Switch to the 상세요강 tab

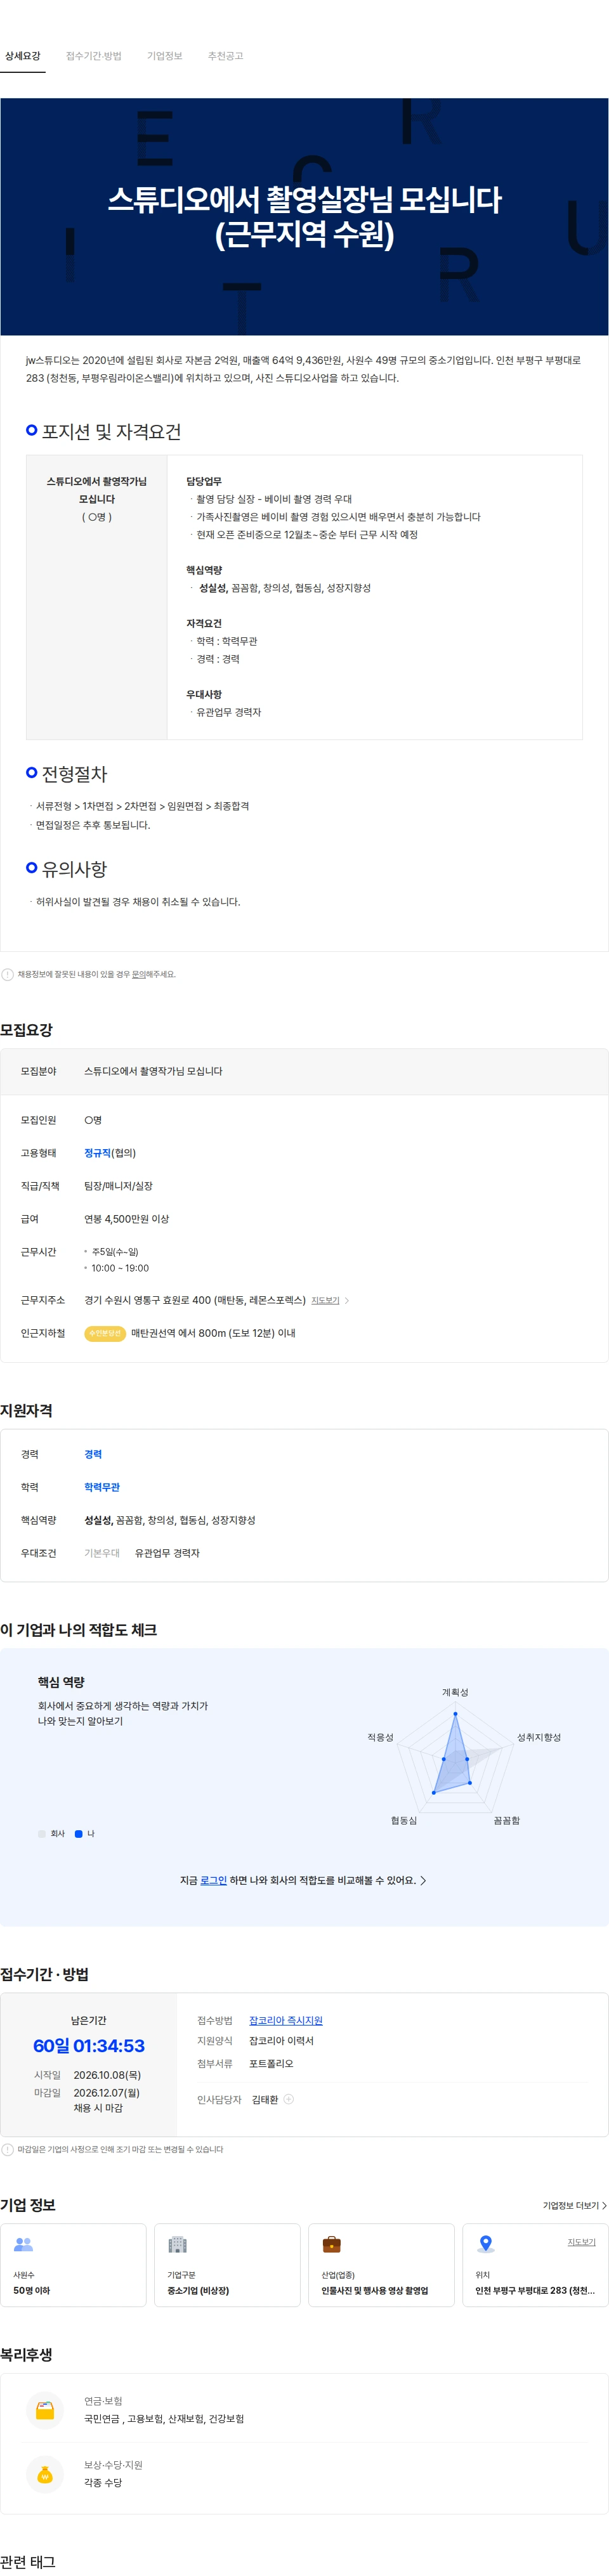coord(22,56)
